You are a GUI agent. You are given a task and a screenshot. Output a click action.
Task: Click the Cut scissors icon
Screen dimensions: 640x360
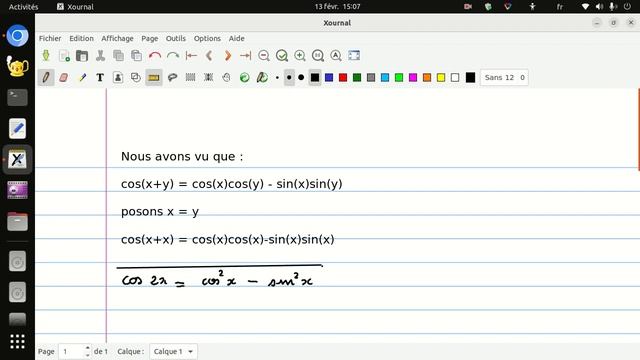pos(100,56)
